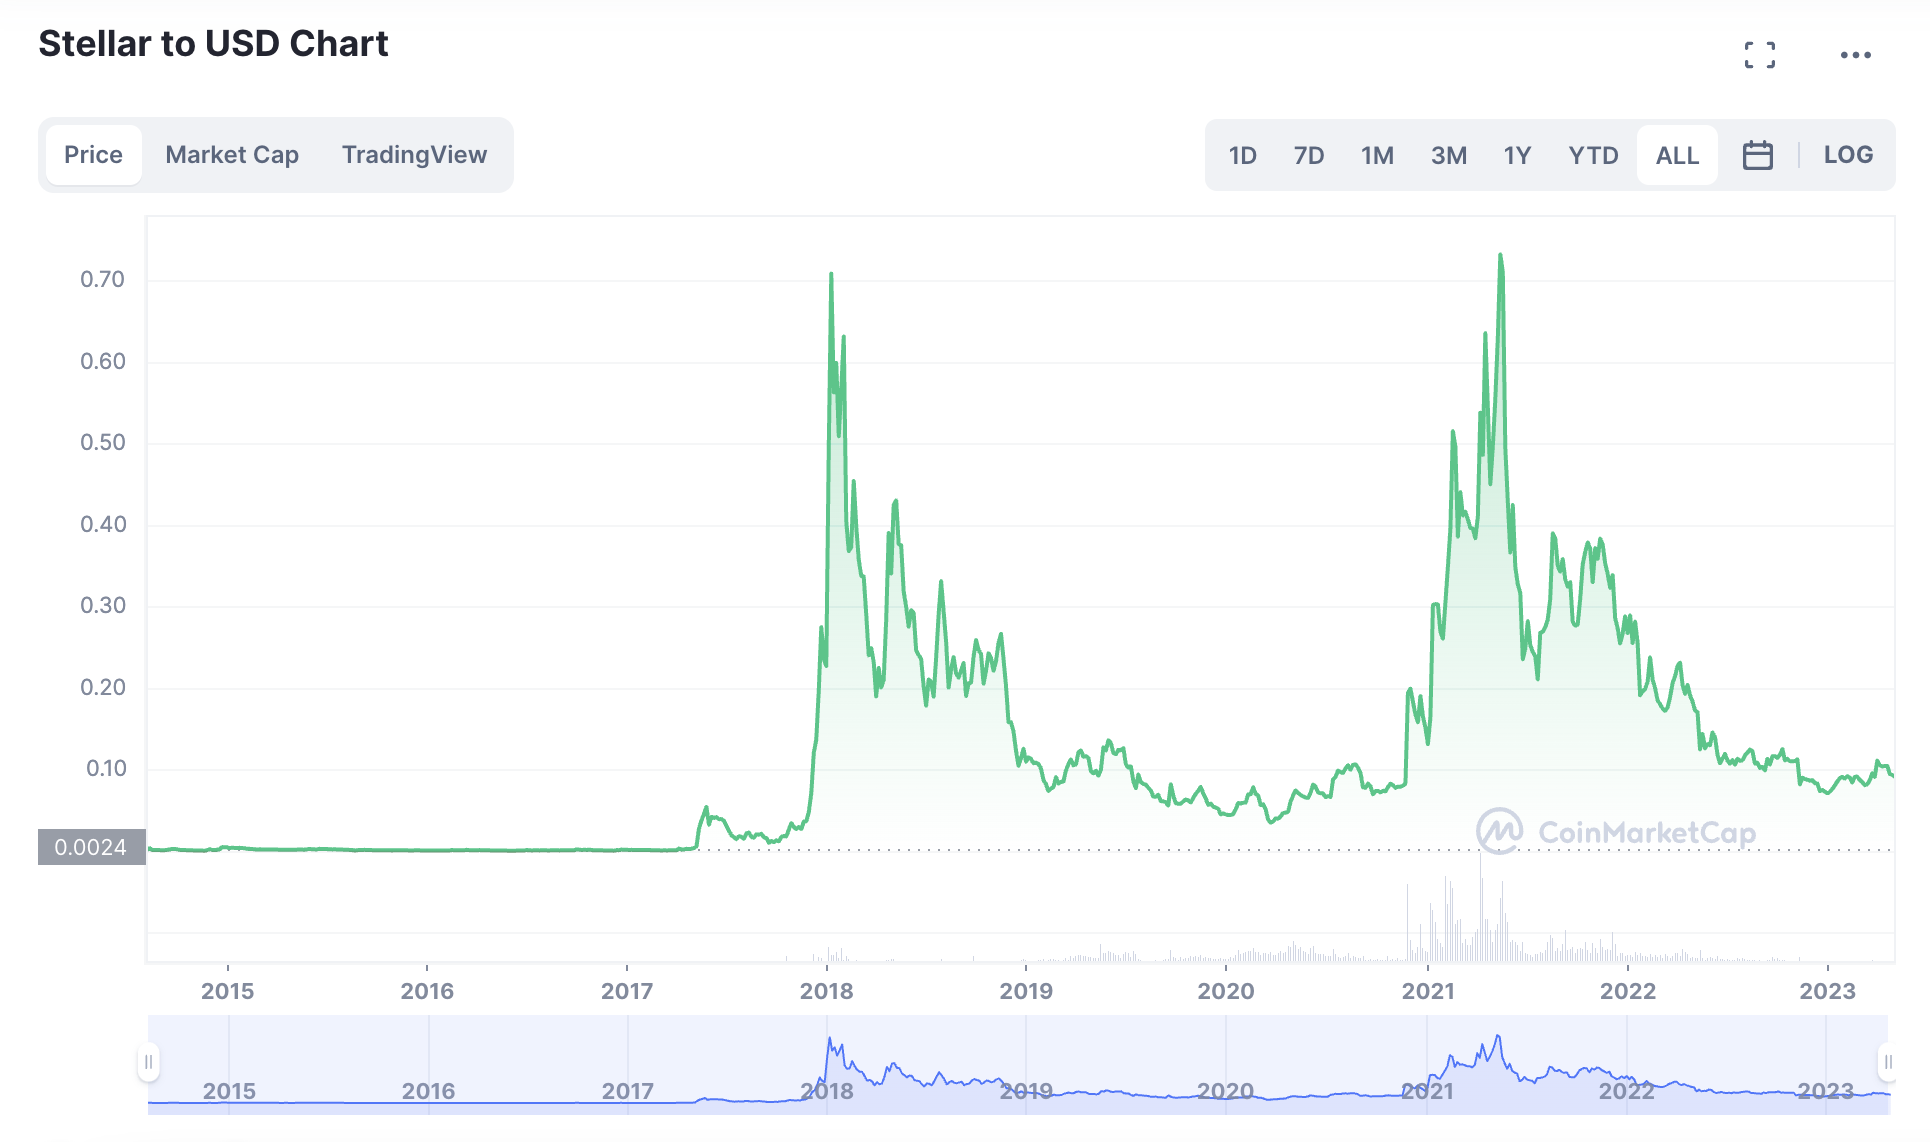Click 2020 in the navigator strip
The width and height of the screenshot is (1930, 1142).
(x=1225, y=1091)
